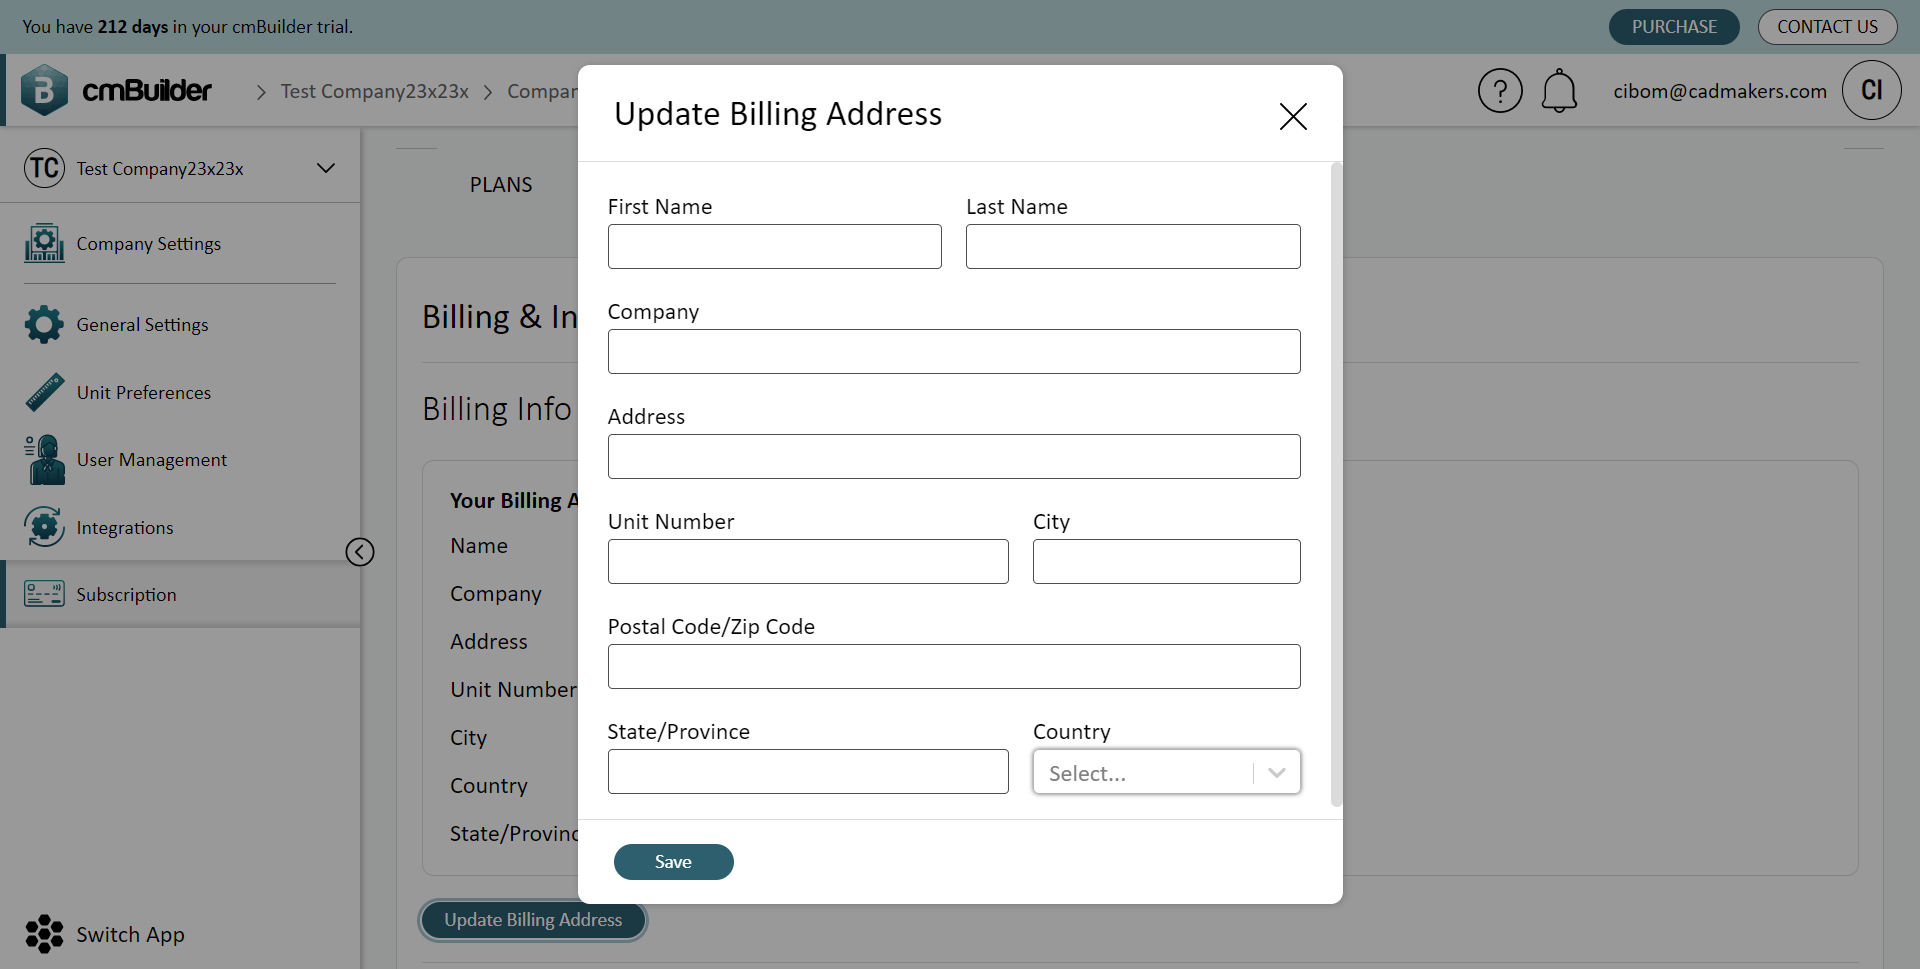Open the Country select dropdown
The width and height of the screenshot is (1920, 969).
(1167, 772)
